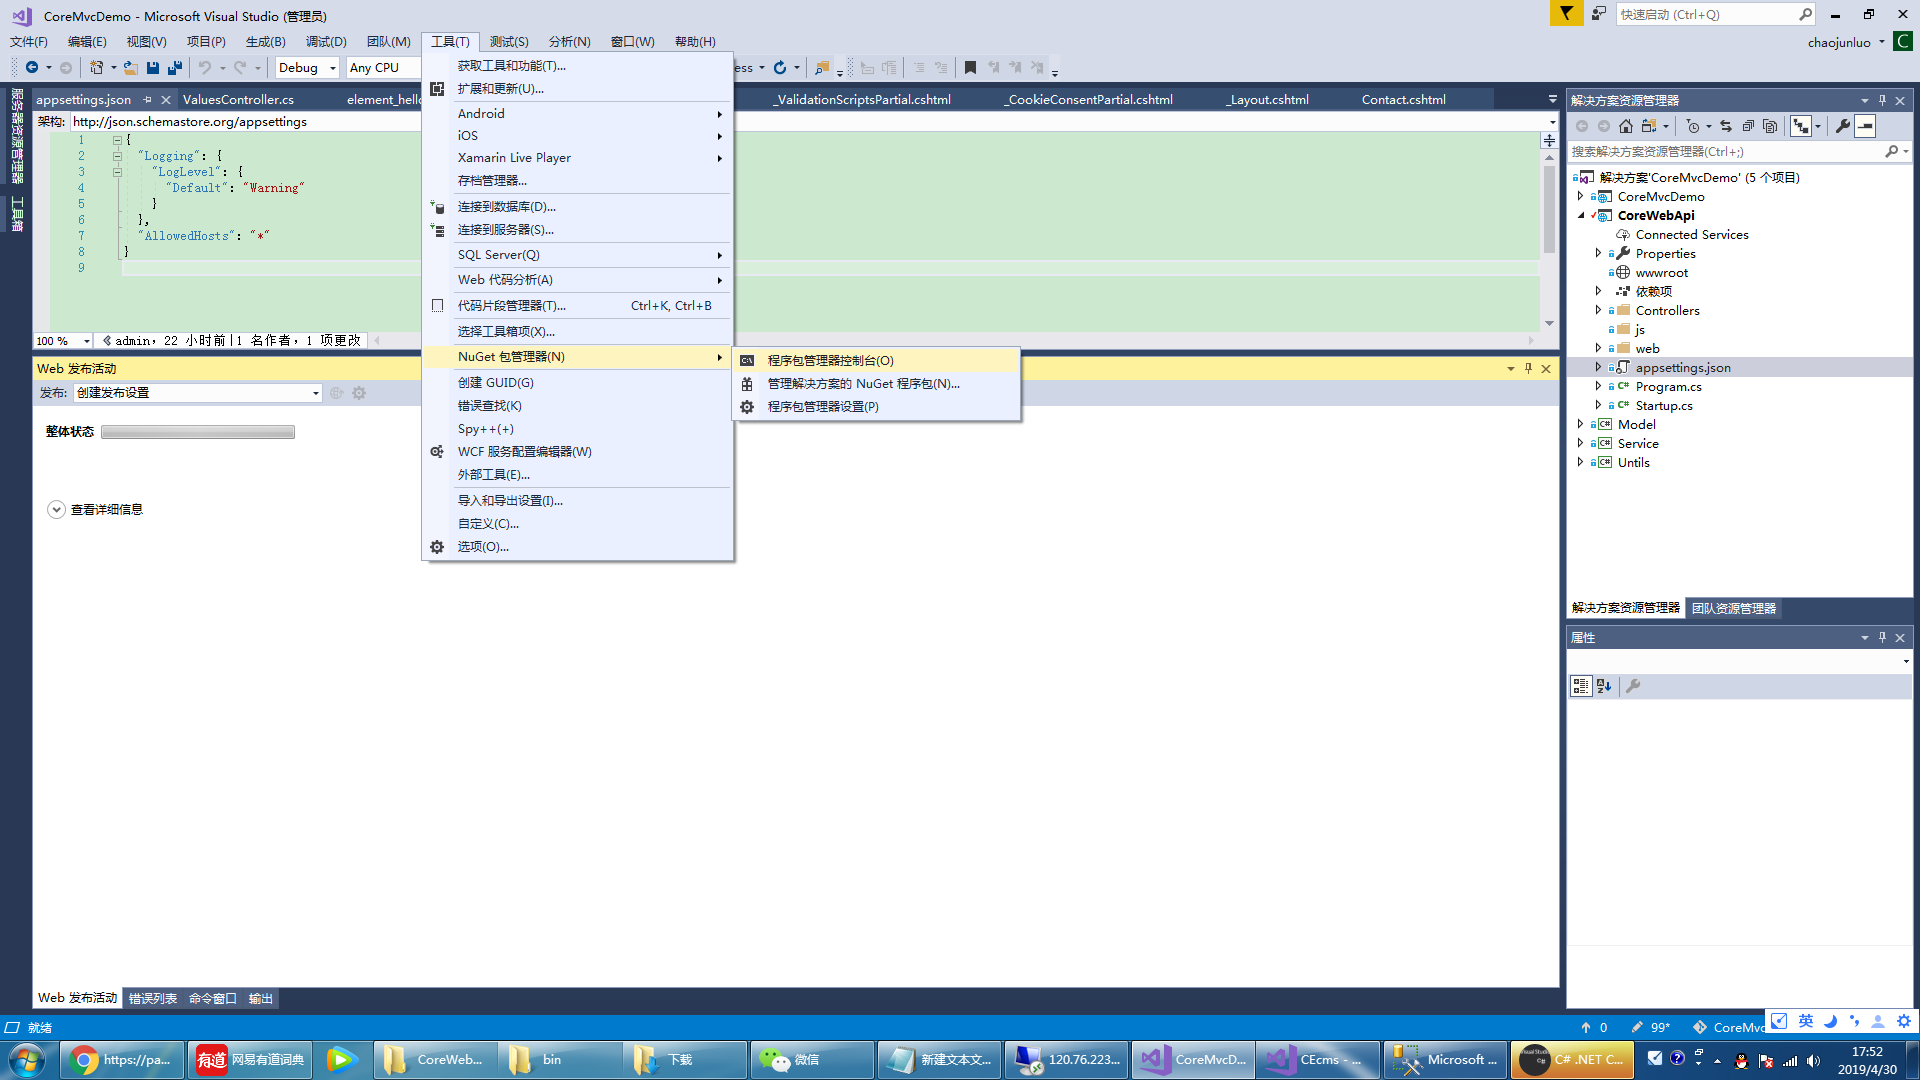Open Package Manager Settings gear entry
1920x1080 pixels.
(822, 407)
